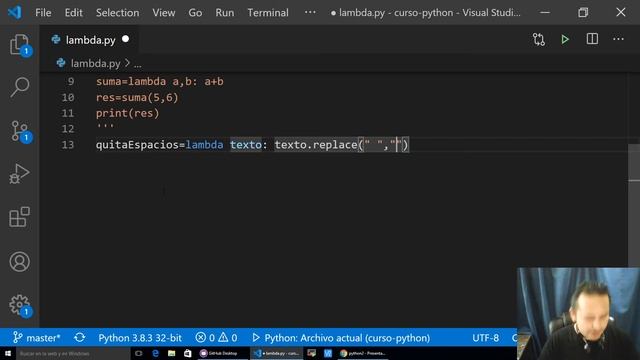This screenshot has width=640, height=360.
Task: Open the editor More Actions ellipsis
Action: 618,39
